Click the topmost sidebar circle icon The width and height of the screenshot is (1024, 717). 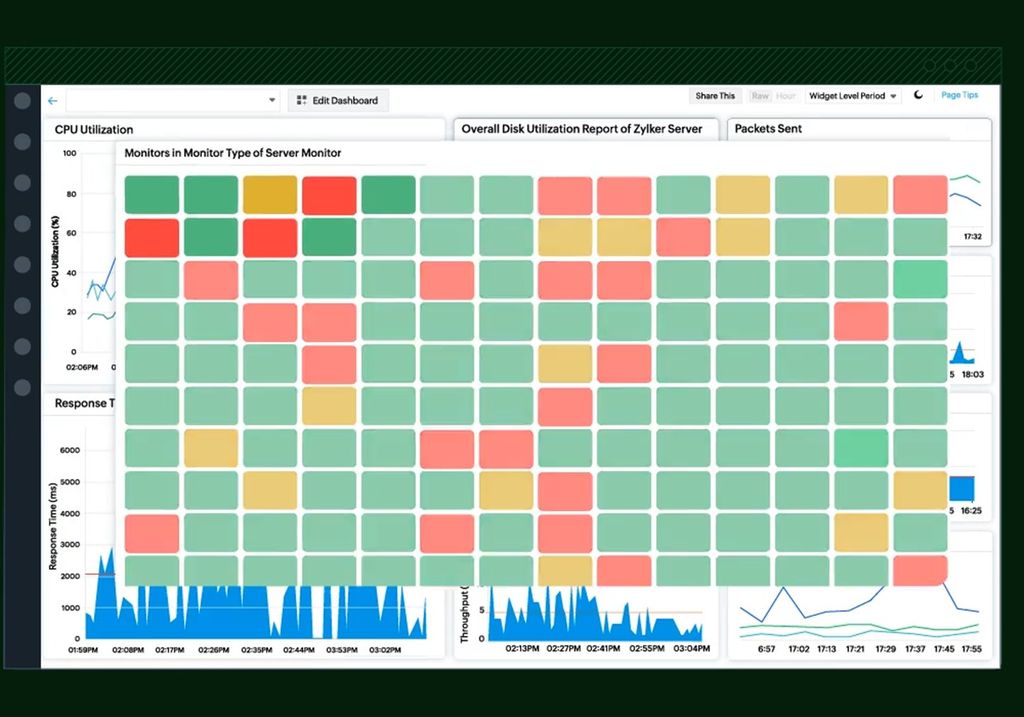click(21, 100)
